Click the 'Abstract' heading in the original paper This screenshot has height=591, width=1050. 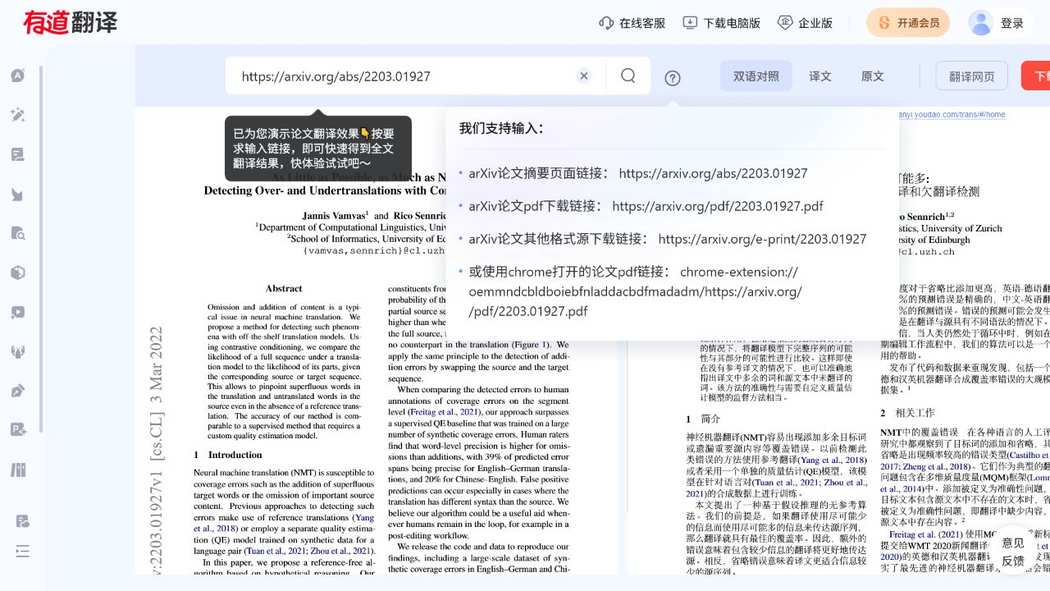pos(284,288)
